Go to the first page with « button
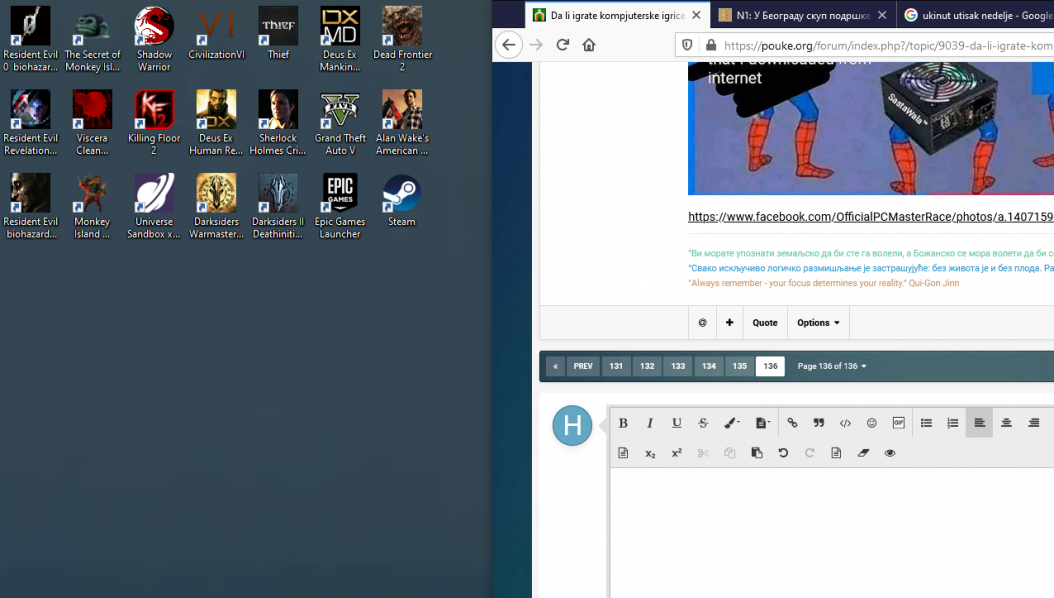This screenshot has width=1054, height=598. [x=555, y=366]
